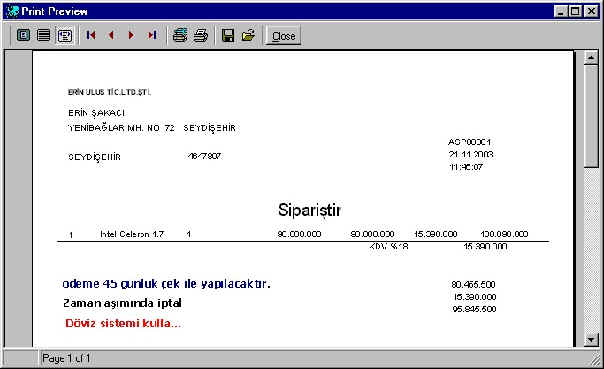Open printer setup from the toolbar
604x369 pixels.
tap(180, 35)
